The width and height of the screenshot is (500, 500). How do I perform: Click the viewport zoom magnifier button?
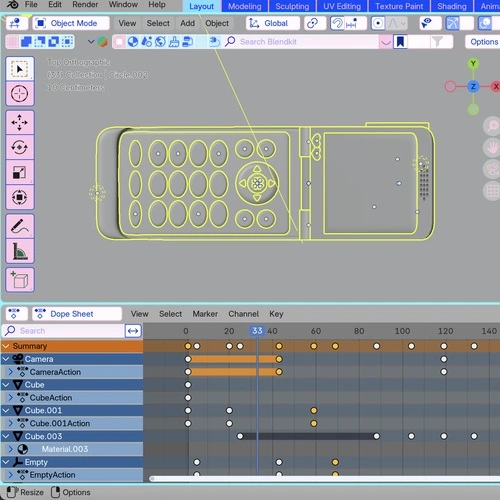(x=492, y=126)
